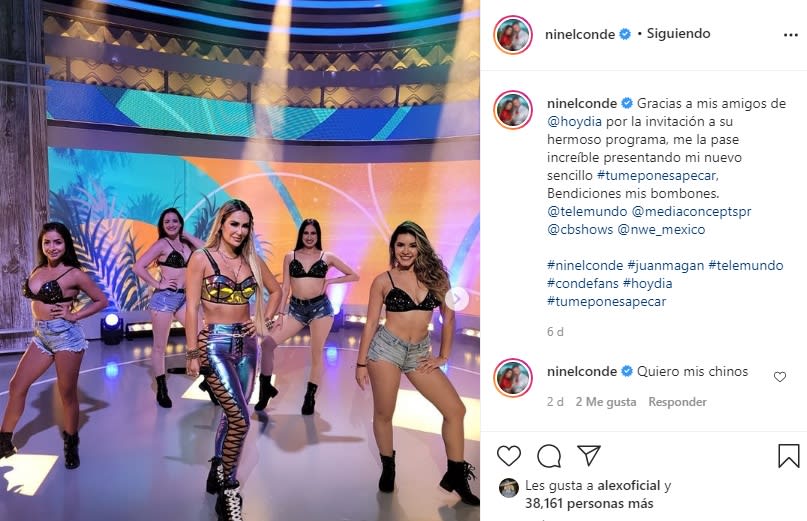Open ninelconde profile picture in header
Screen dimensions: 807x521
coord(513,34)
